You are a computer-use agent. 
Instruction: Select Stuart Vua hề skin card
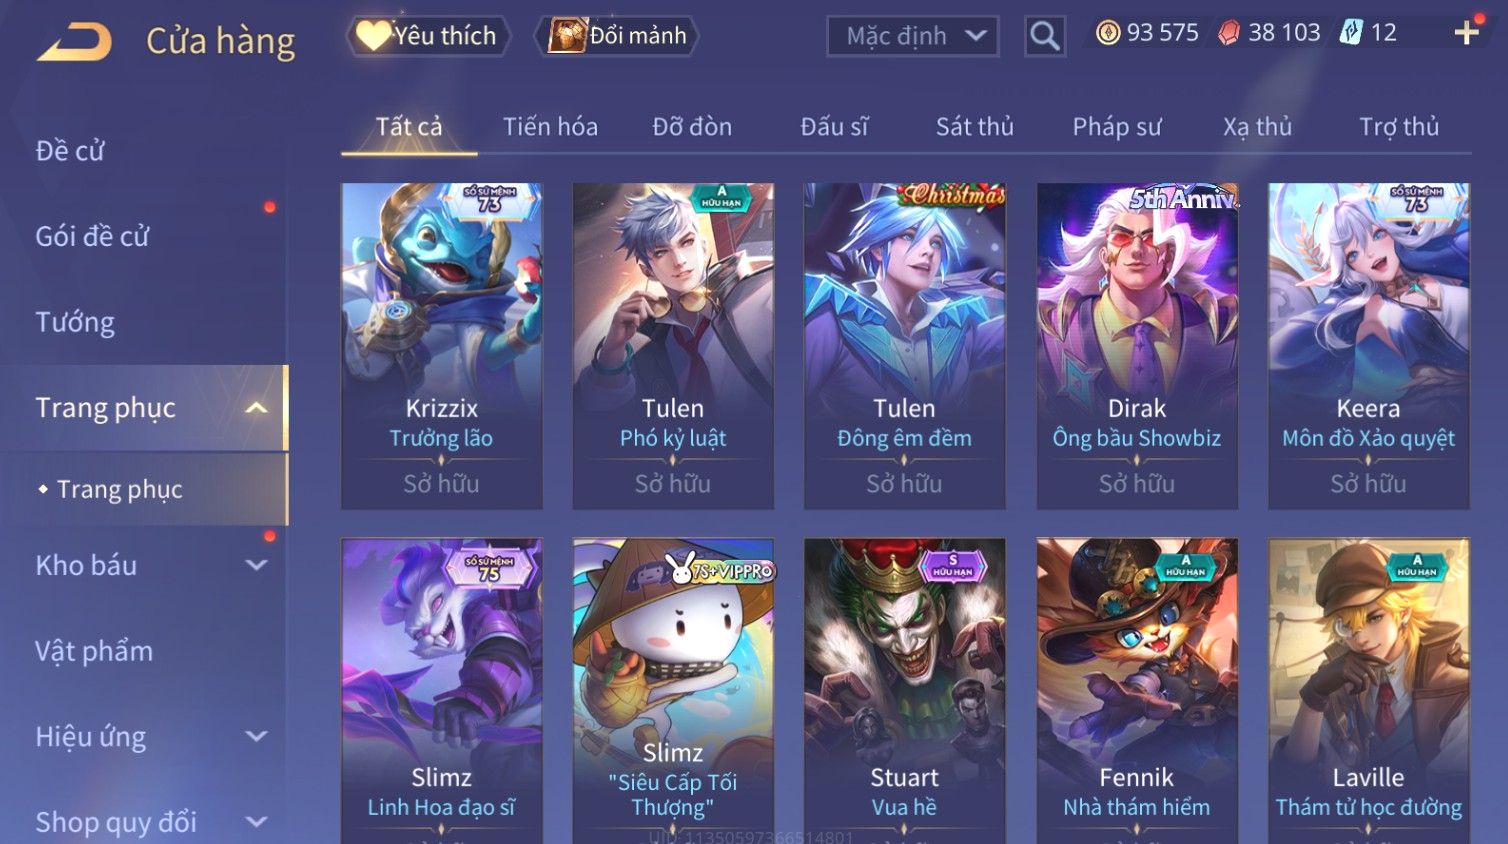click(905, 691)
